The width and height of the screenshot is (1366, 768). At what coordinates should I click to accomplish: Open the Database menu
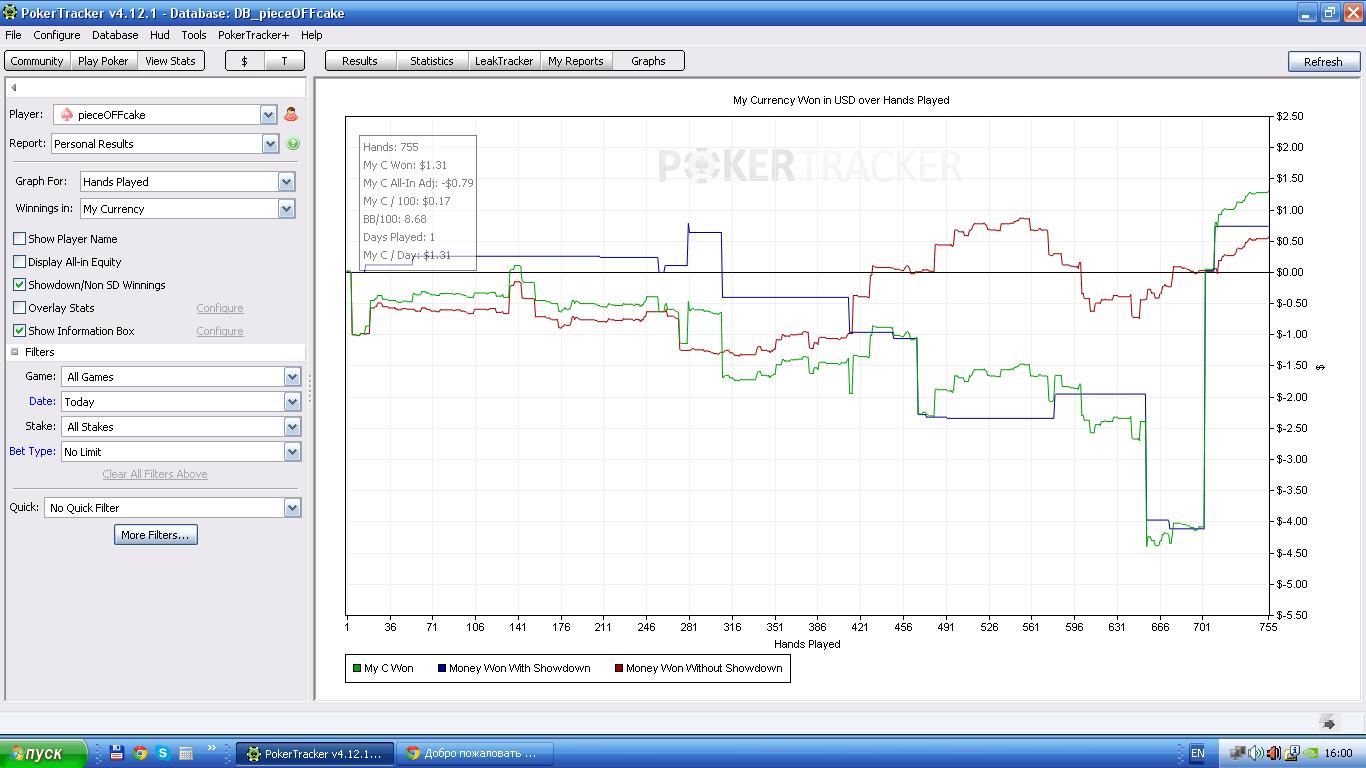pyautogui.click(x=115, y=35)
